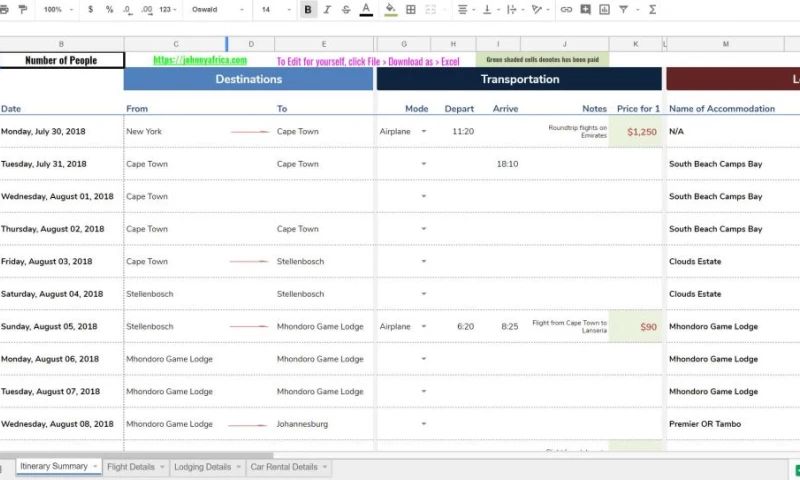Toggle Bold formatting

(308, 9)
